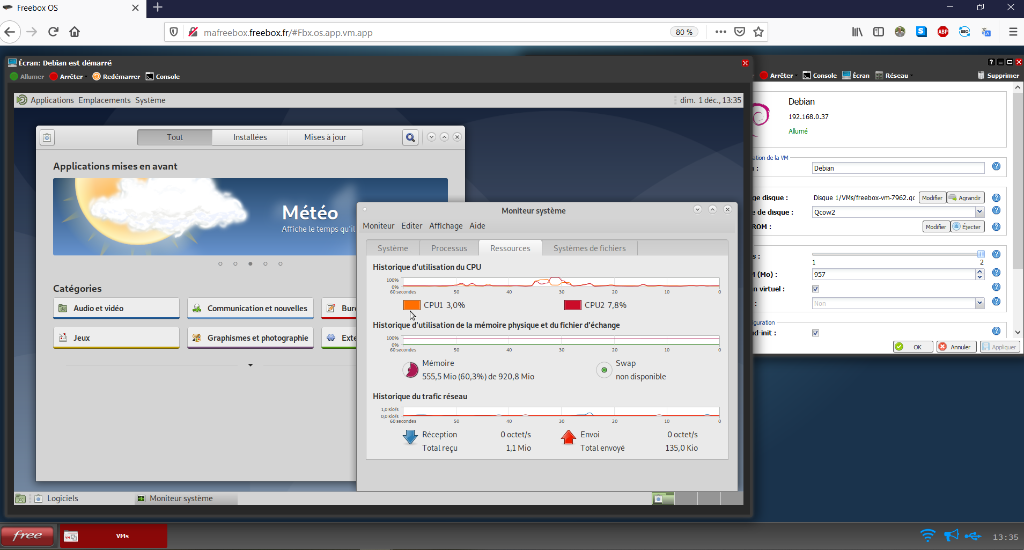Open the Freebox VMs taskbar item
Image resolution: width=1024 pixels, height=550 pixels.
(112, 536)
